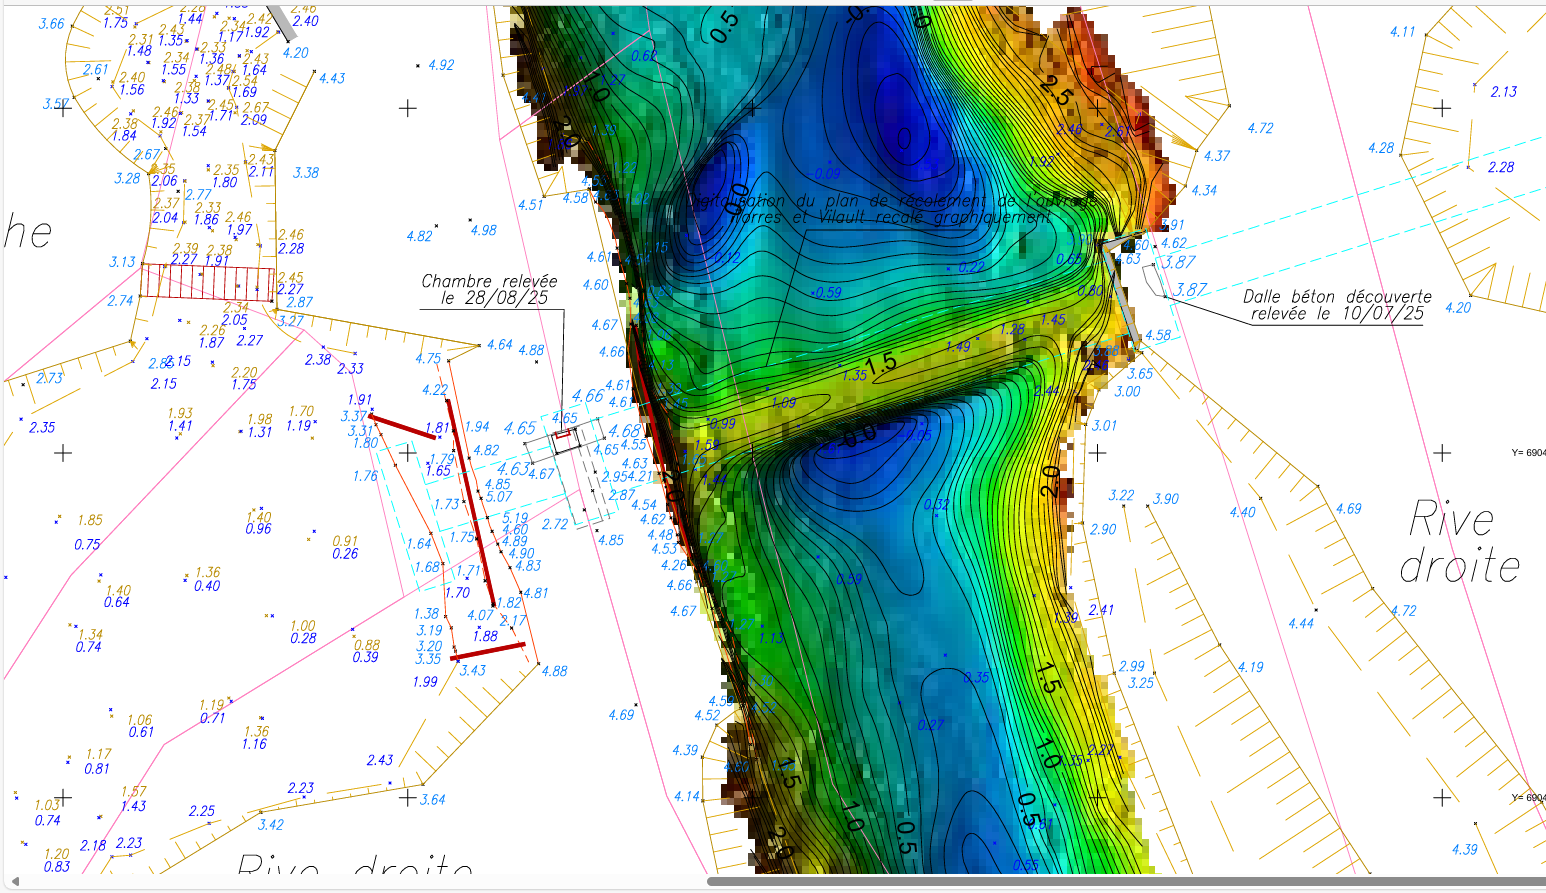Select the short red bar above 3.43
Viewport: 1546px width, 893px height.
coord(488,651)
